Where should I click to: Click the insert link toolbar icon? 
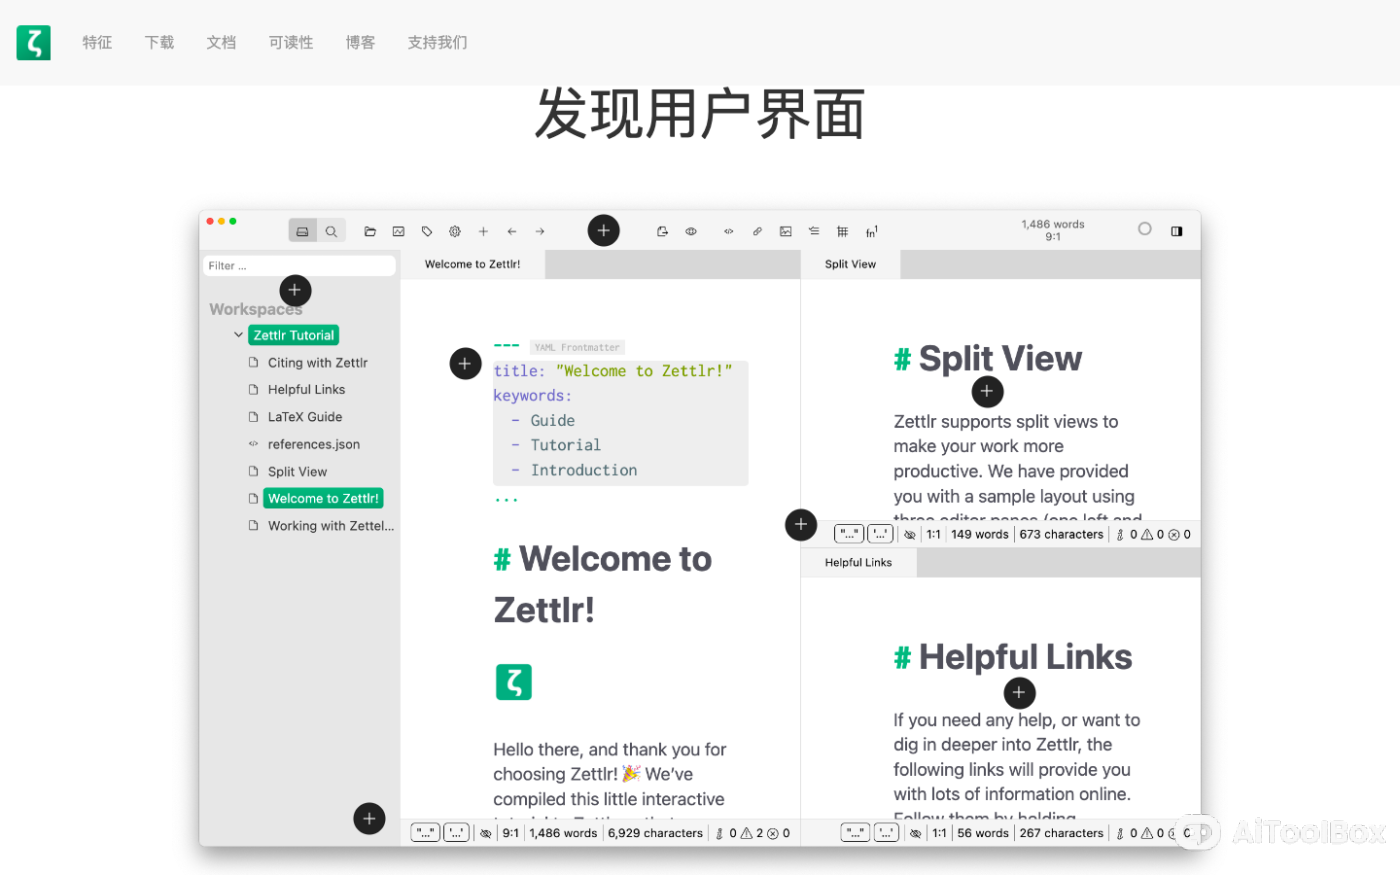point(757,231)
